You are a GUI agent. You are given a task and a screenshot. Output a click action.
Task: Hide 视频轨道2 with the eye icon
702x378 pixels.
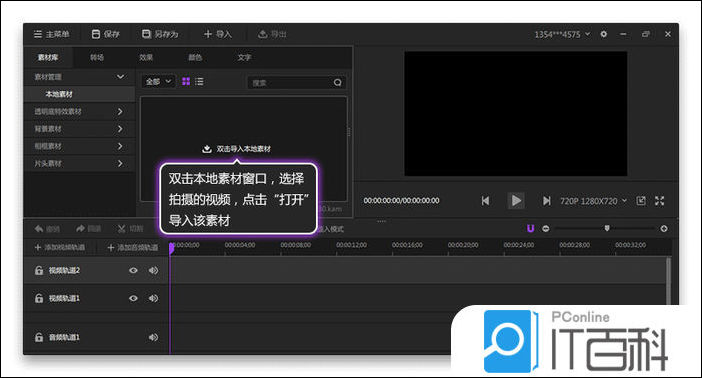tap(133, 271)
